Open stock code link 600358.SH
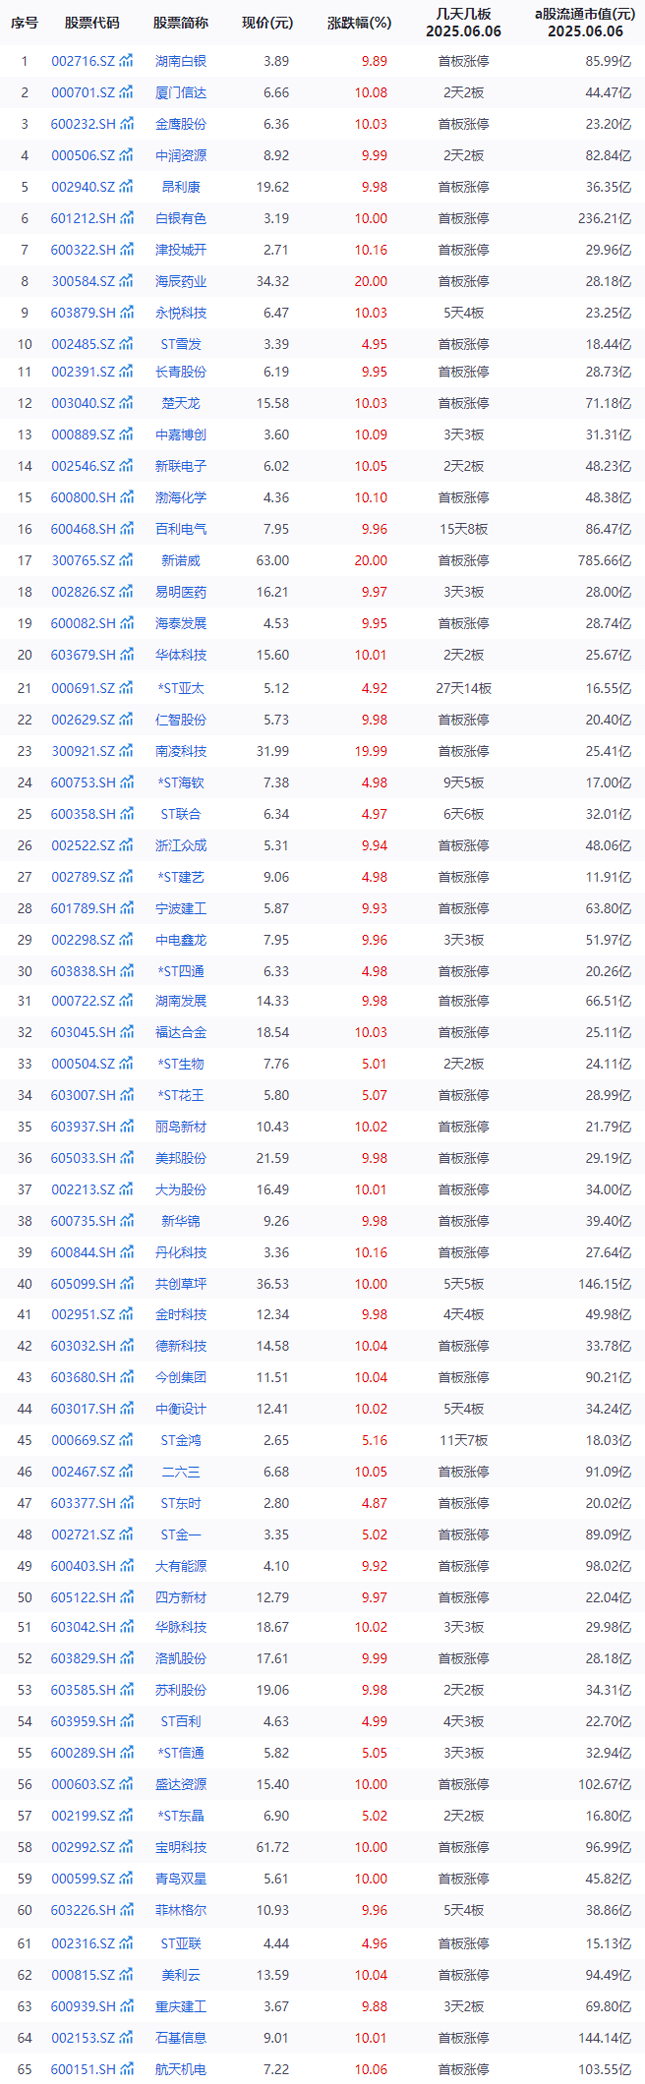This screenshot has height=2084, width=645. pyautogui.click(x=83, y=814)
